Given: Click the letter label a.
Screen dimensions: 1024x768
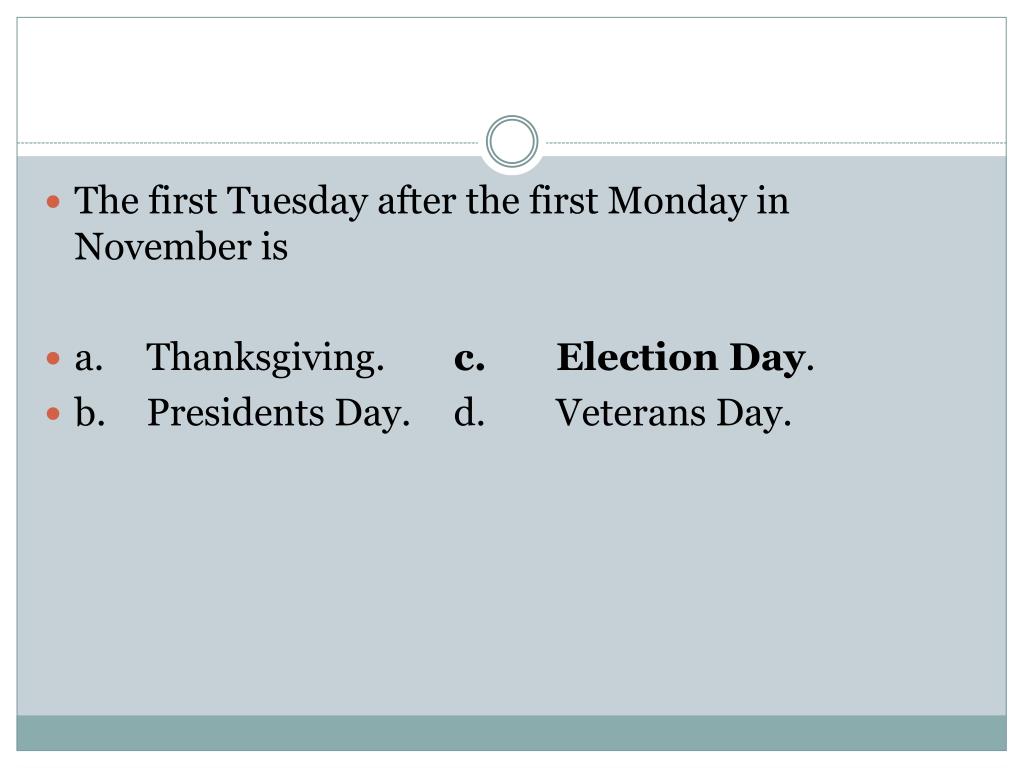Looking at the screenshot, I should click(89, 359).
